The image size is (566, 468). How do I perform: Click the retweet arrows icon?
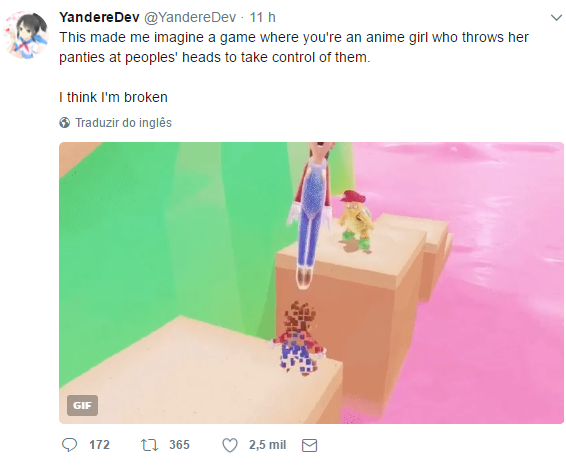[149, 445]
